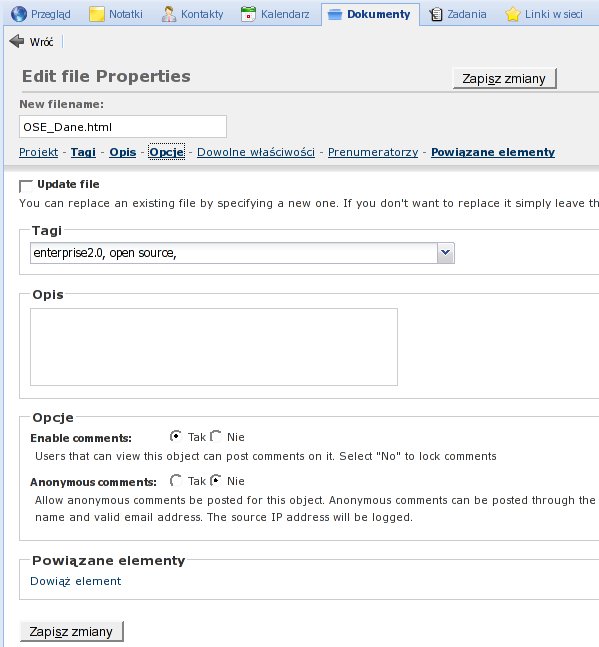Click the Dokumenty folder icon
This screenshot has width=599, height=647.
pyautogui.click(x=335, y=14)
